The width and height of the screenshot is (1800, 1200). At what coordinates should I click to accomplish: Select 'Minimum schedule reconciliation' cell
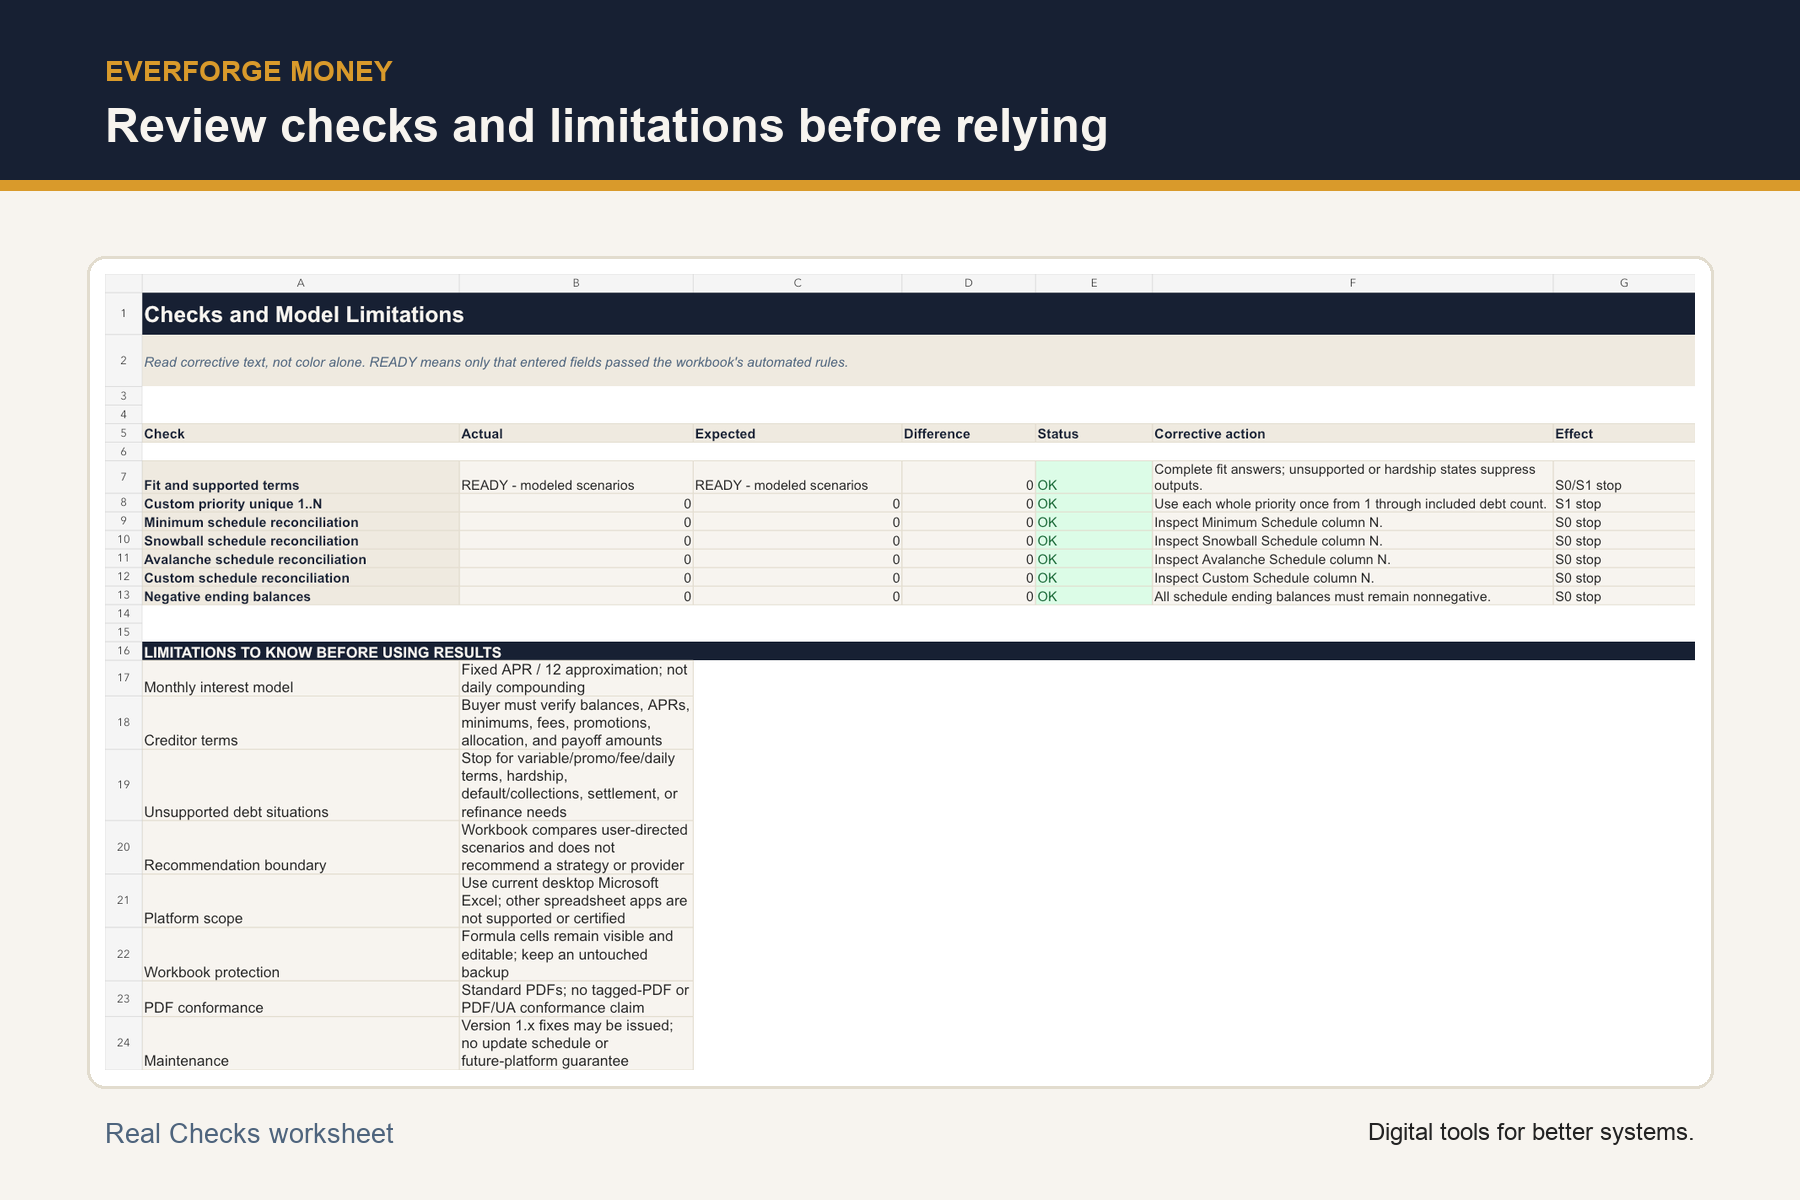[x=300, y=522]
